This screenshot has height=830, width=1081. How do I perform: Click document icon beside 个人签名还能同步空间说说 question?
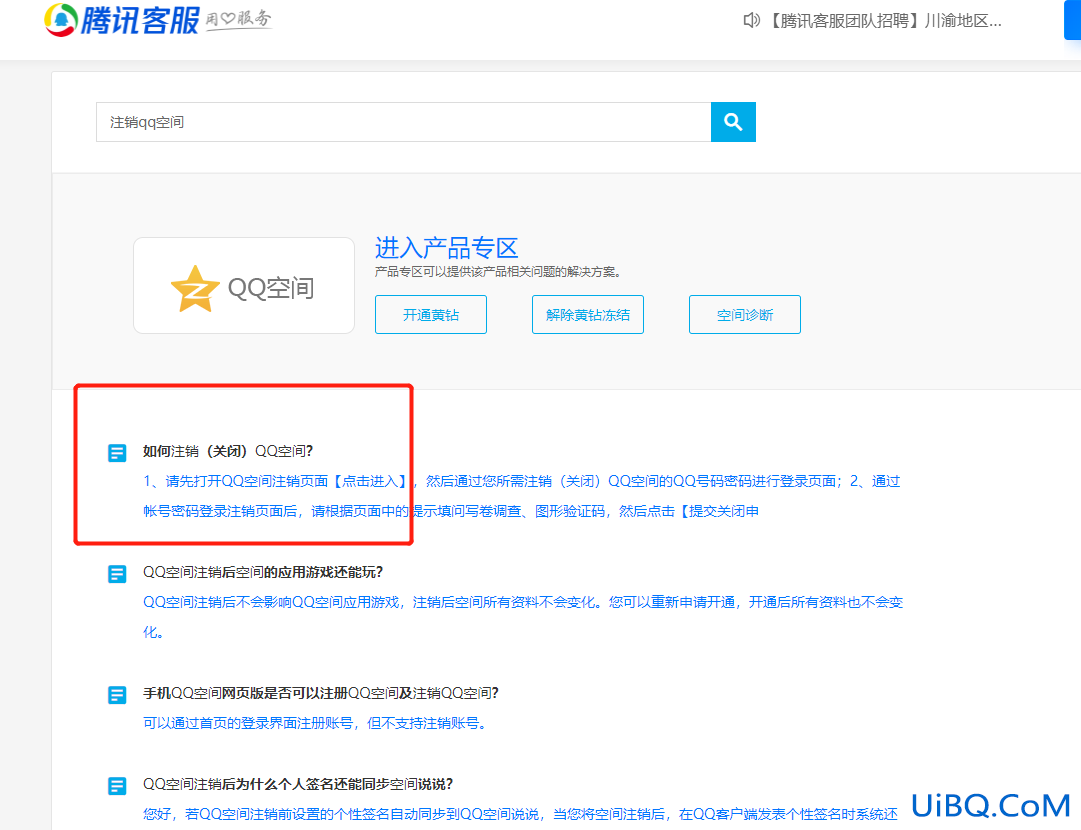click(117, 786)
